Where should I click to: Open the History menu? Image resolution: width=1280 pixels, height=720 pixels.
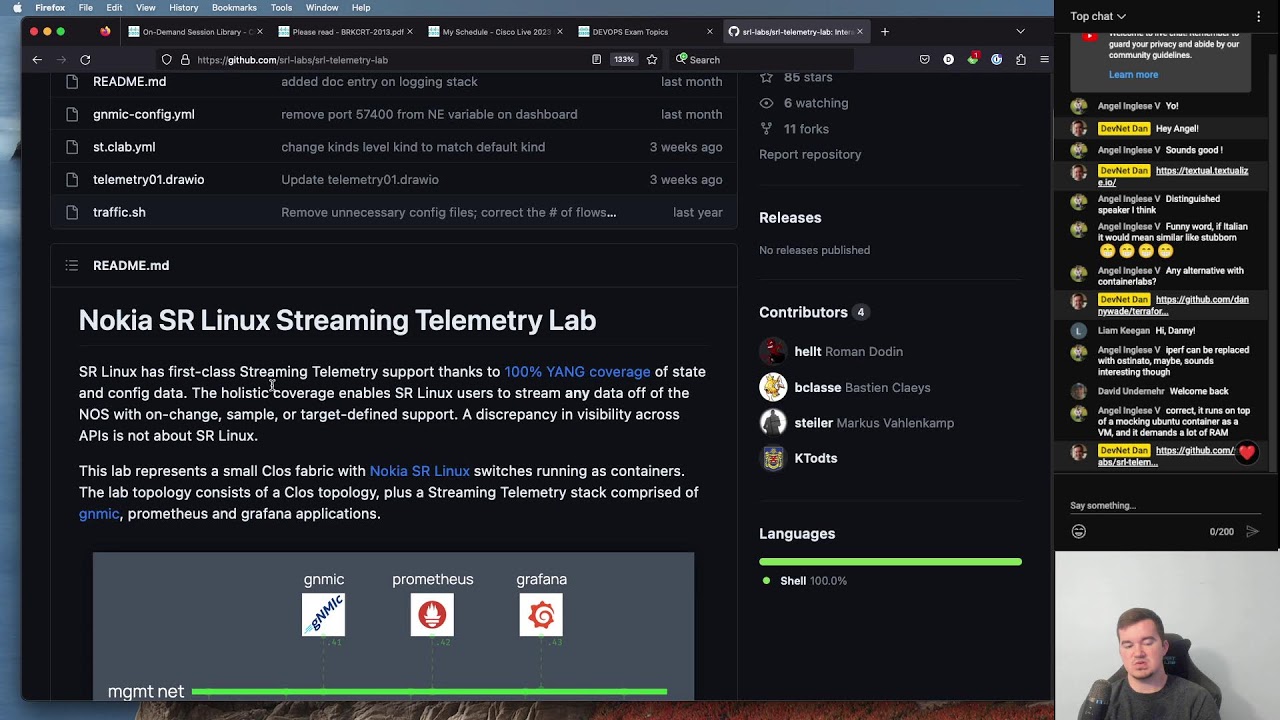183,8
